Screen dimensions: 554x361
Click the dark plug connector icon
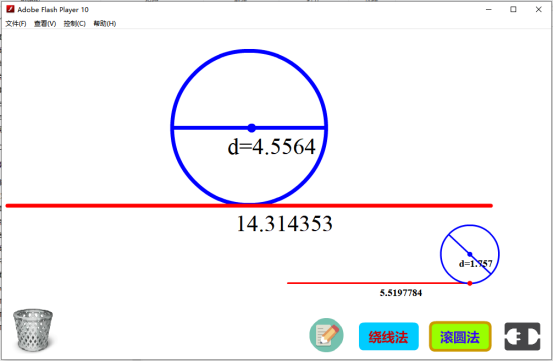pos(522,336)
